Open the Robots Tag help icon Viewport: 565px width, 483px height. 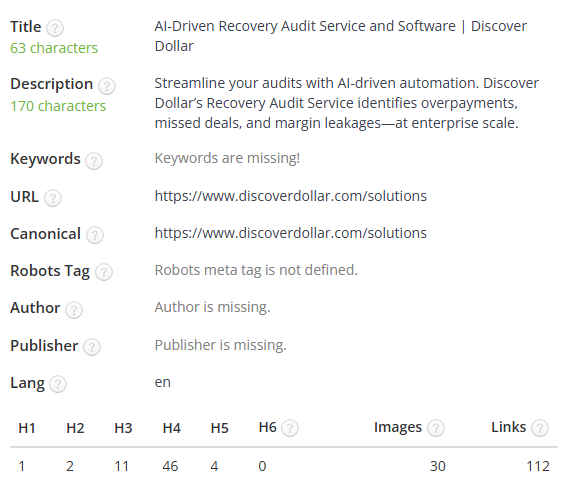pyautogui.click(x=104, y=272)
